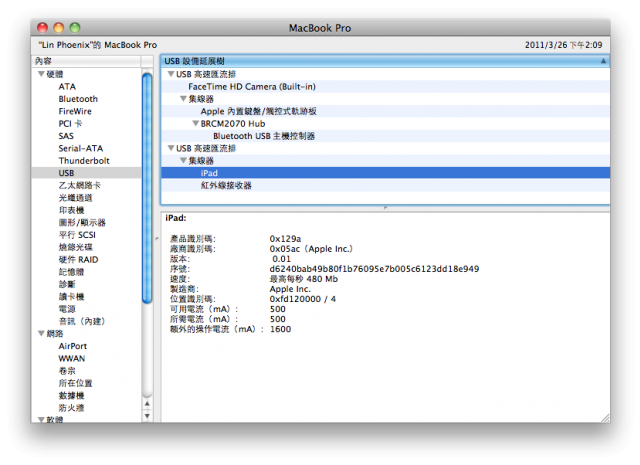Select the iPad device row
This screenshot has height=465, width=640.
coord(386,173)
